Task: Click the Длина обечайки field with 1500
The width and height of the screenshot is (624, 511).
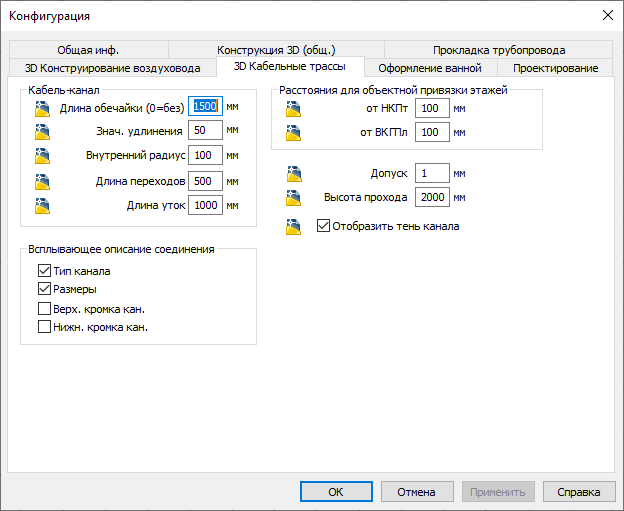Action: [x=205, y=106]
